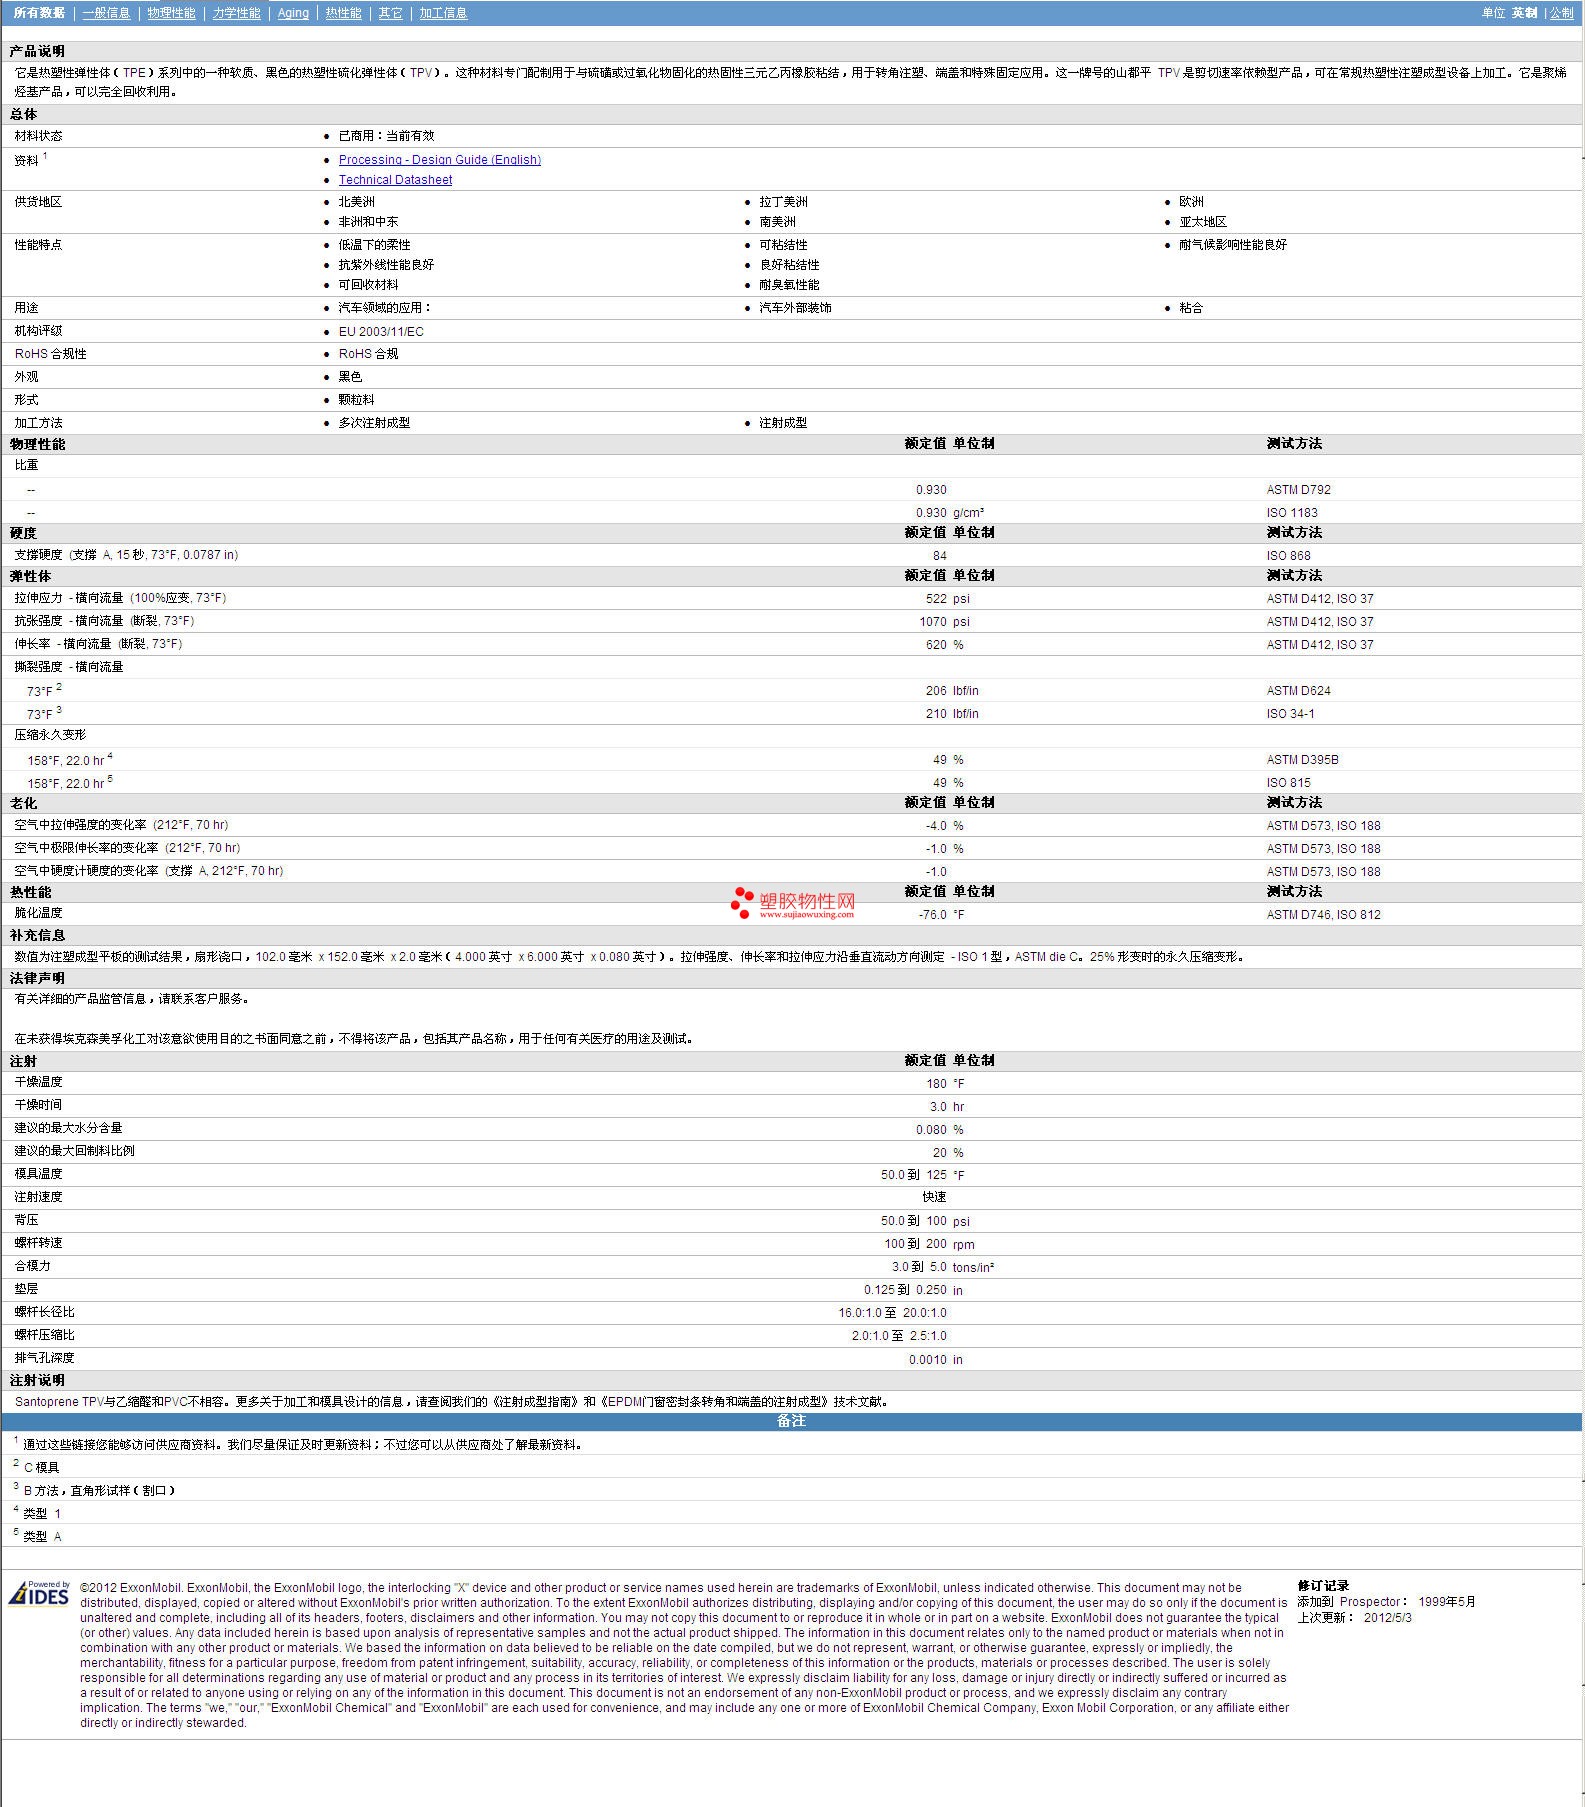Switch to the 热性能 tab
Viewport: 1585px width, 1807px height.
[x=343, y=13]
